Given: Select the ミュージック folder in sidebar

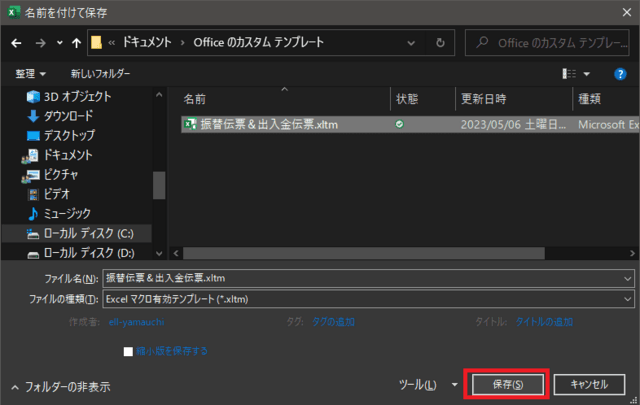Looking at the screenshot, I should pyautogui.click(x=66, y=213).
